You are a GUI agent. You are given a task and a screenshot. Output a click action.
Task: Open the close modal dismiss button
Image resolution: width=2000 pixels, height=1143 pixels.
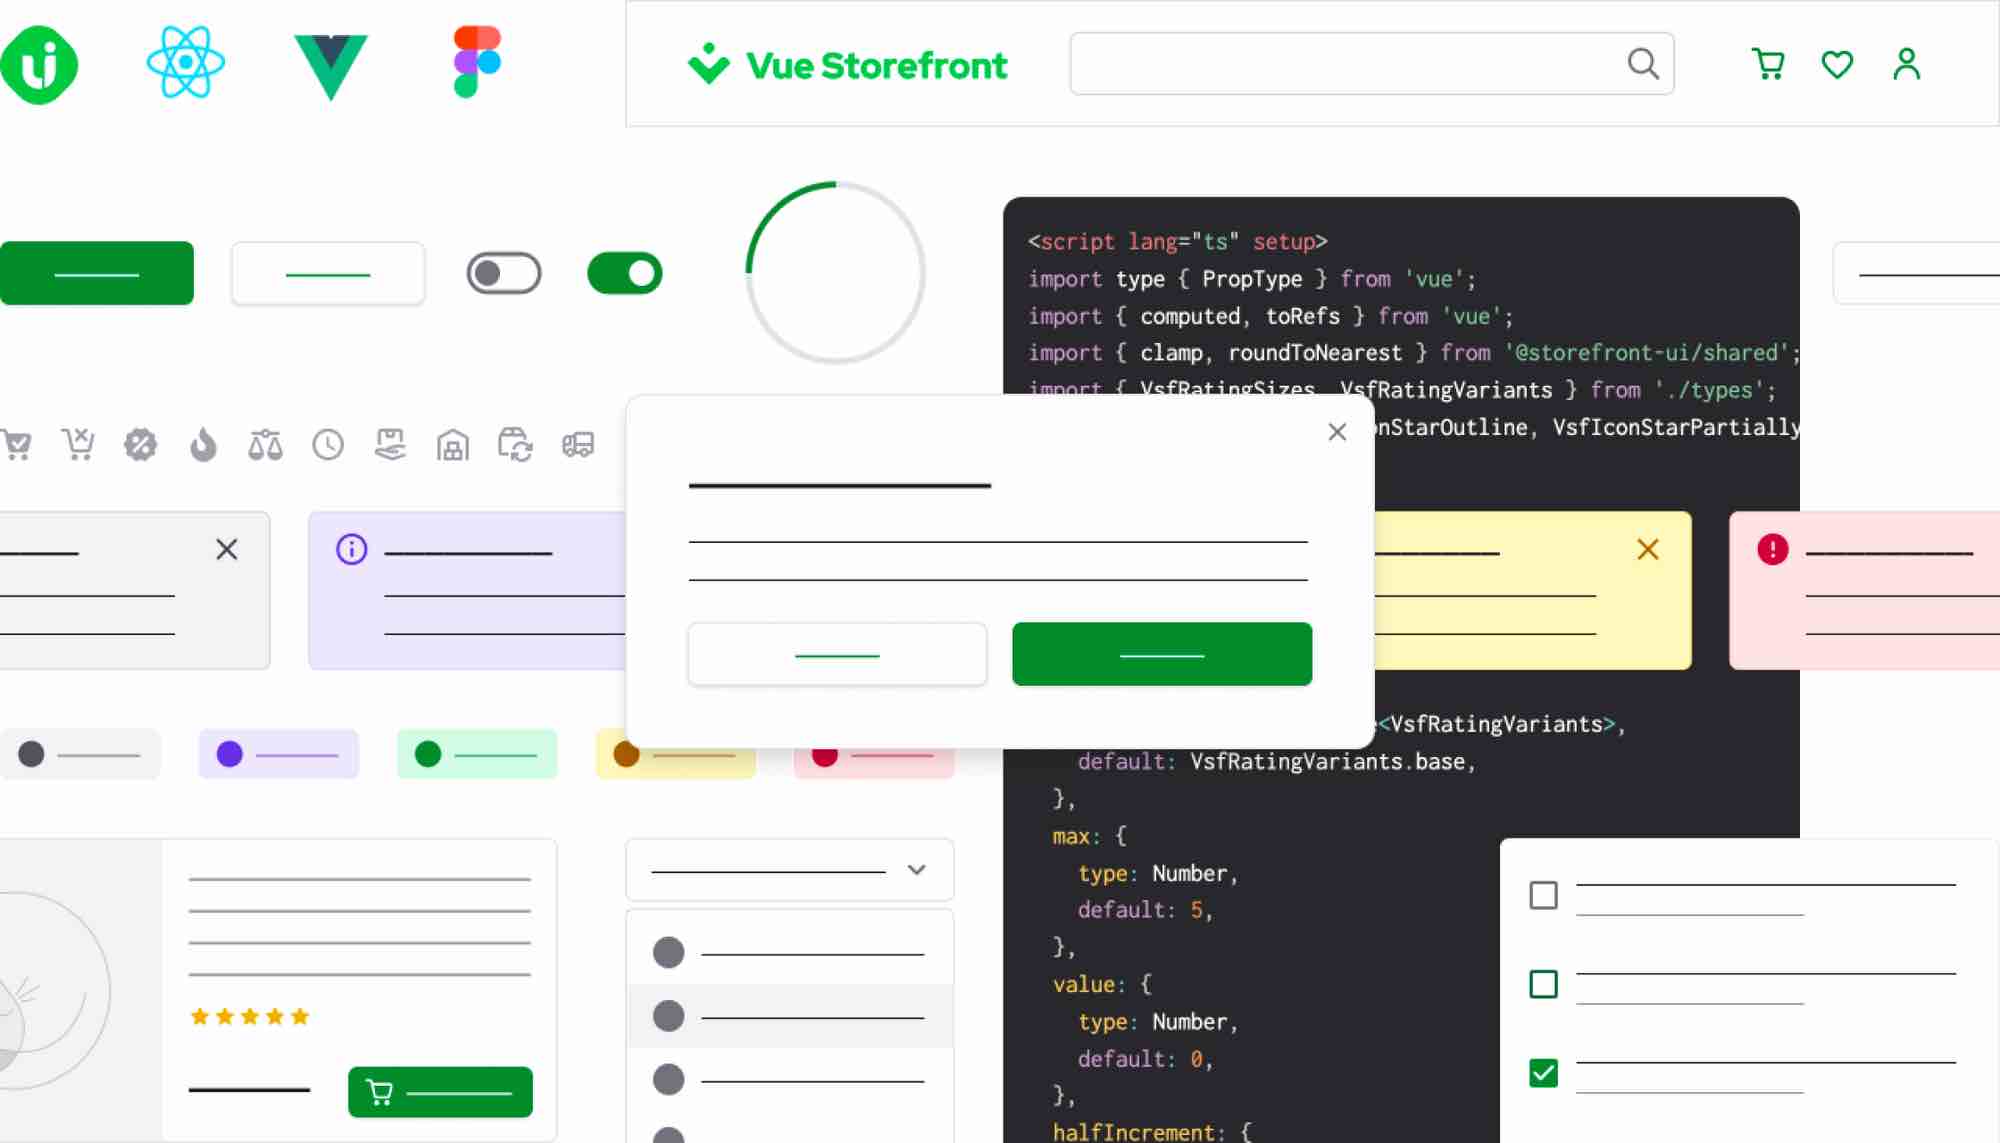(x=1335, y=431)
